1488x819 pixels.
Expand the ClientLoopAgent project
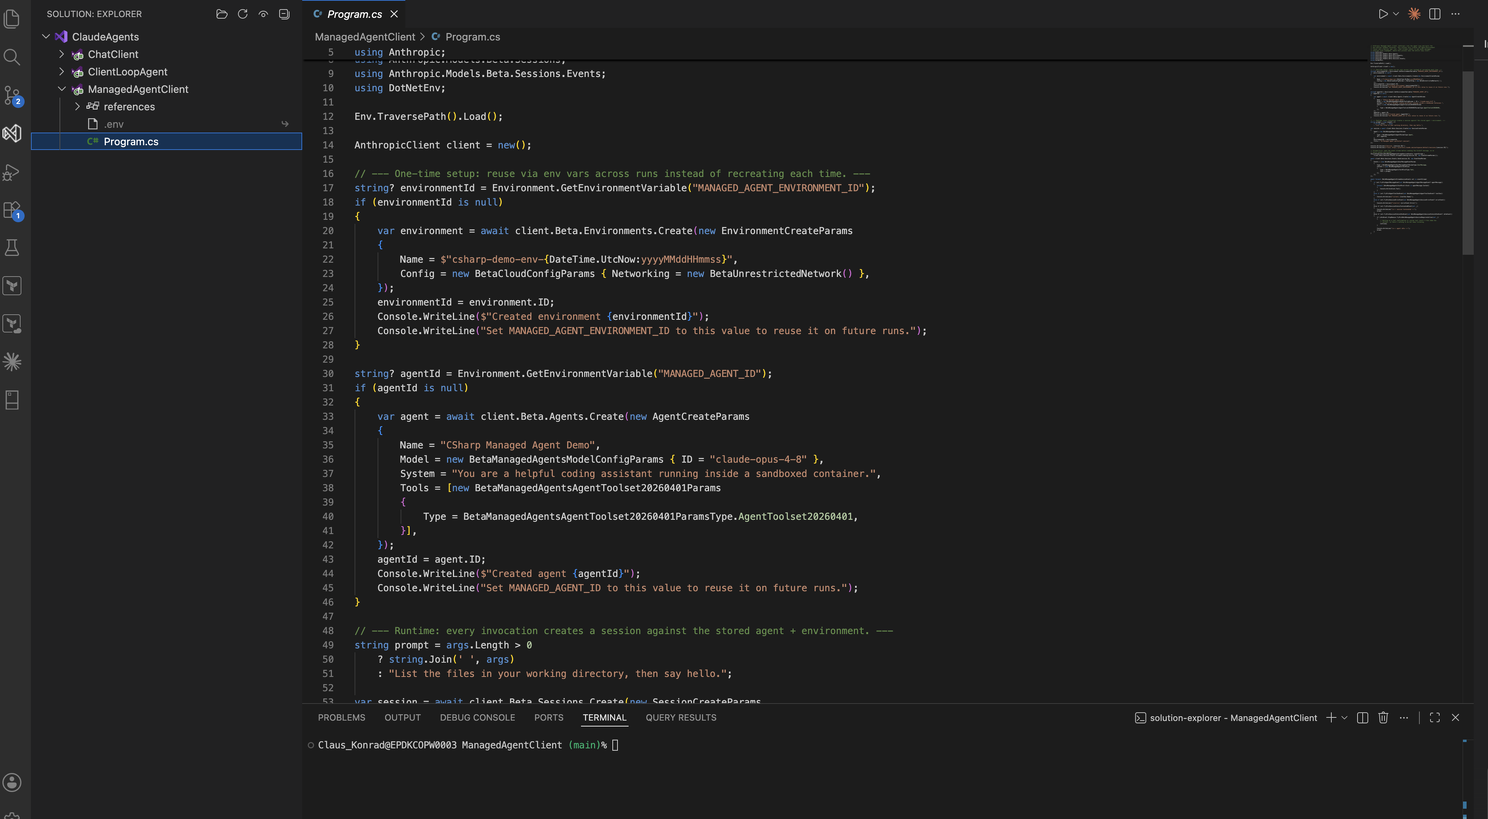coord(62,72)
